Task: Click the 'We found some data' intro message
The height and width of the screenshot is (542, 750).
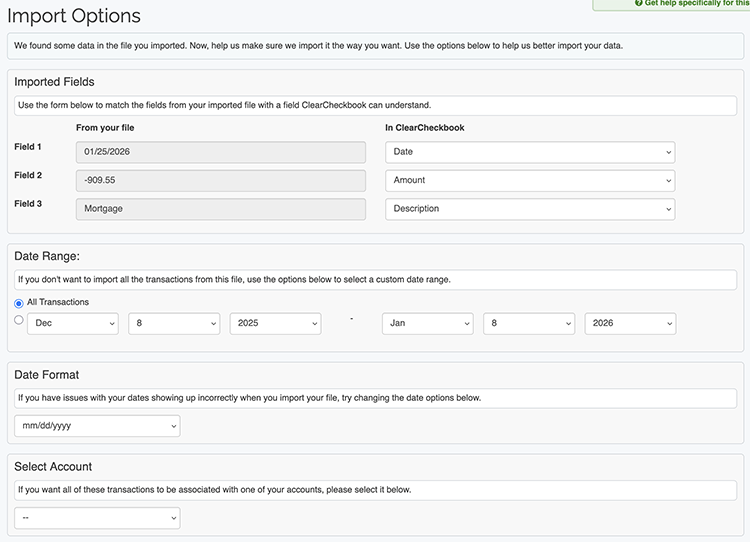Action: 319,46
